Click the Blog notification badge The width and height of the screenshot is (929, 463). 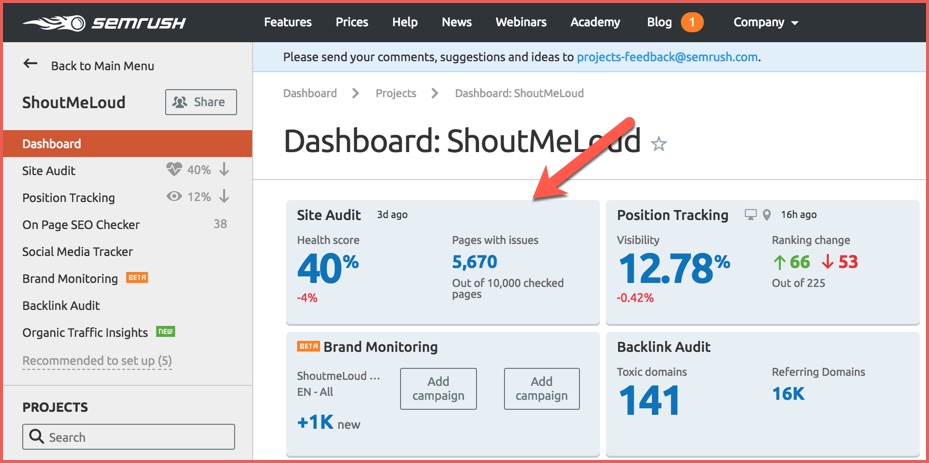pos(691,22)
